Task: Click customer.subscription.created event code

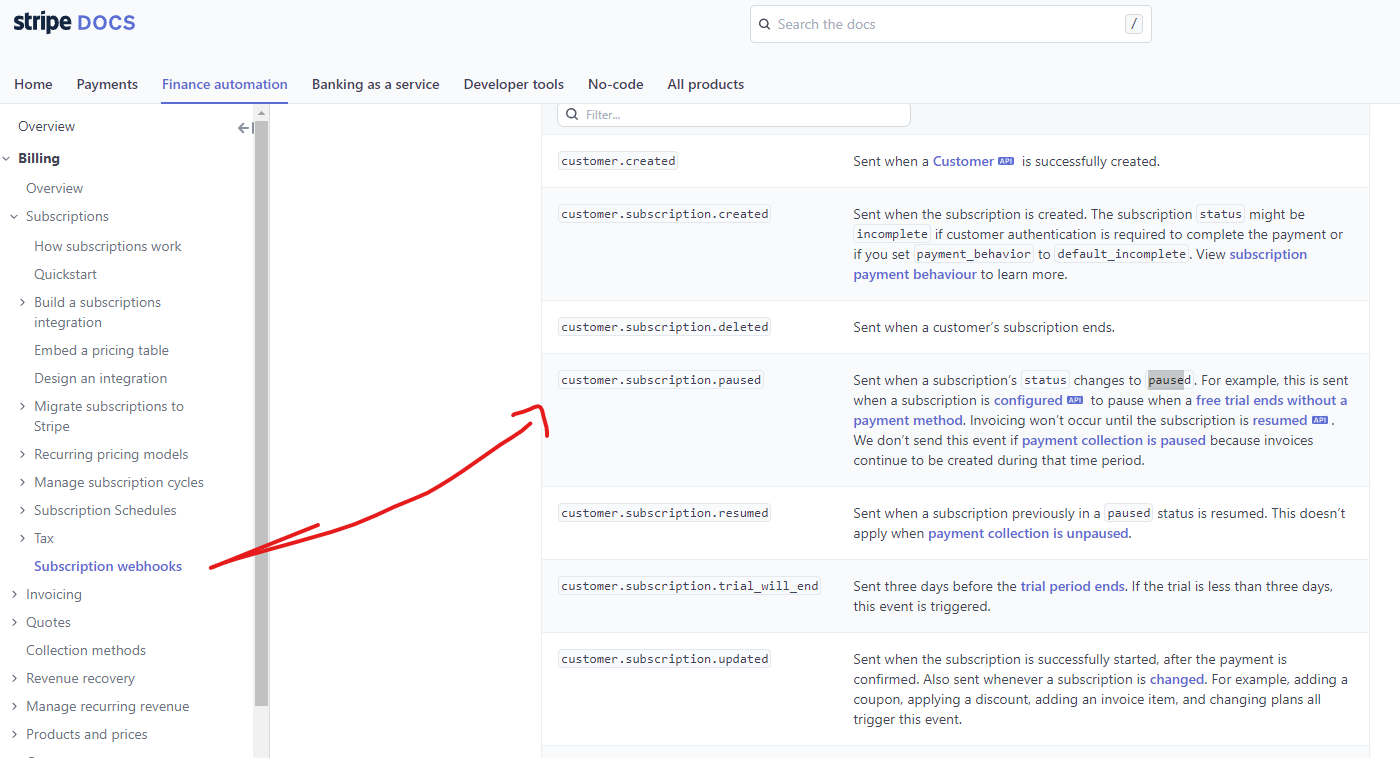Action: (x=665, y=214)
